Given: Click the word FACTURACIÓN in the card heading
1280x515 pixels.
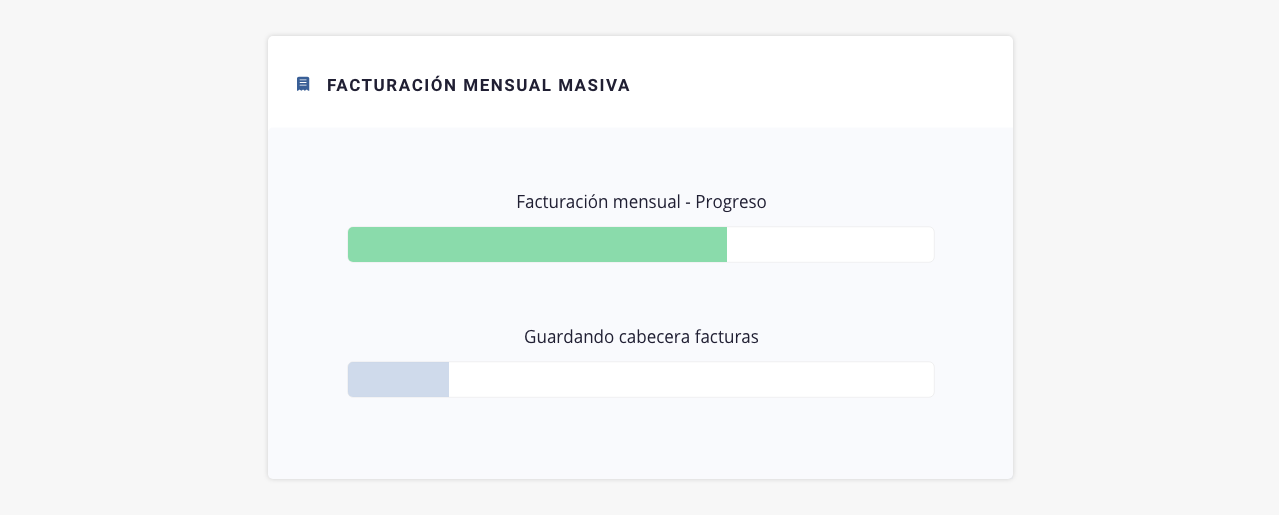Looking at the screenshot, I should click(x=391, y=85).
